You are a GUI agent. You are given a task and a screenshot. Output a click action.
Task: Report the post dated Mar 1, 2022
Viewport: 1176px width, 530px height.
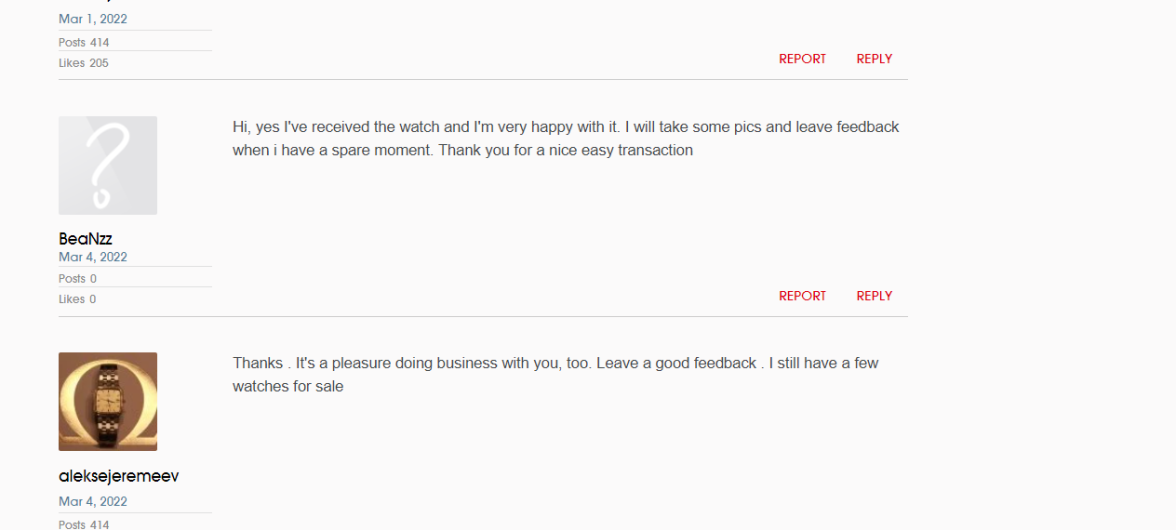click(802, 59)
